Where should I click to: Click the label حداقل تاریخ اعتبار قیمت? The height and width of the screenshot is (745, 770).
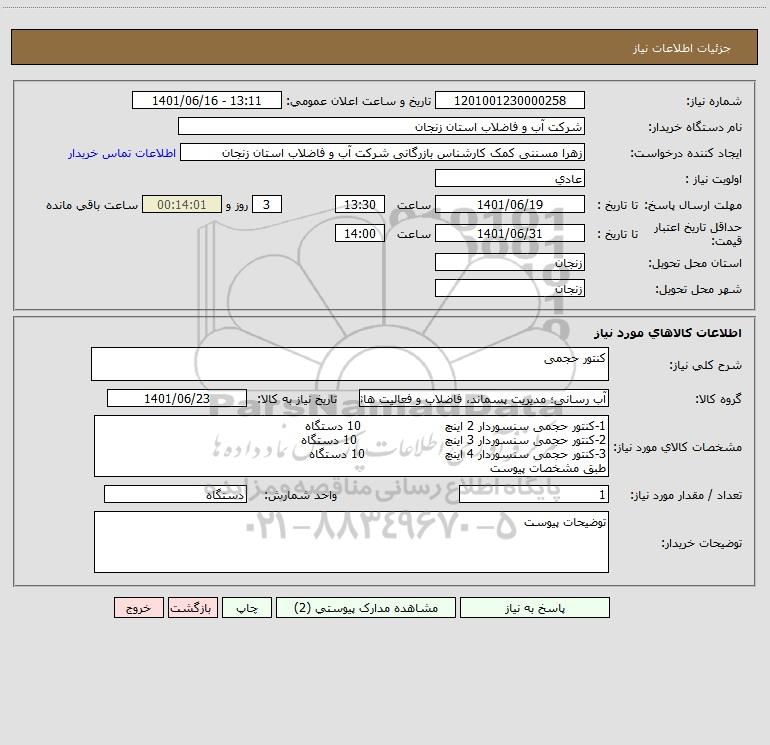[x=698, y=234]
